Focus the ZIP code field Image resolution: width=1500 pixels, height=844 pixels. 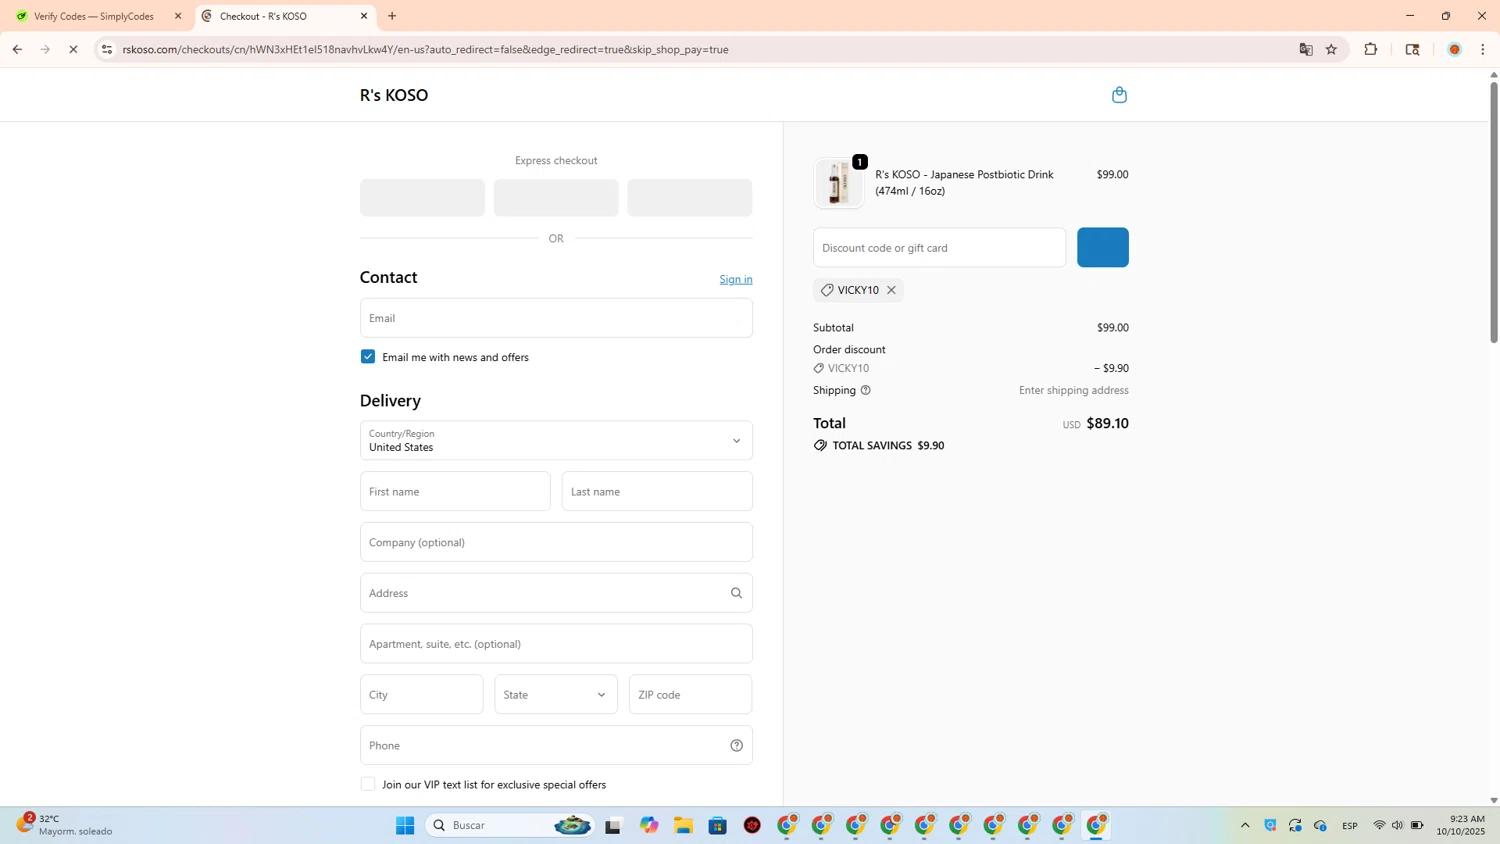point(690,695)
